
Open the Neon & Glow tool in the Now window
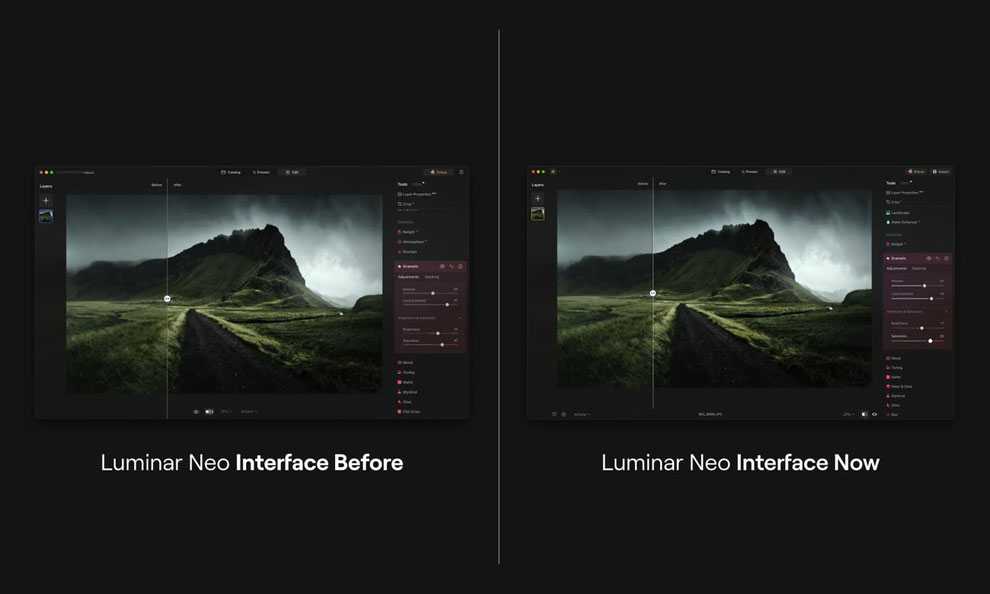[x=900, y=386]
